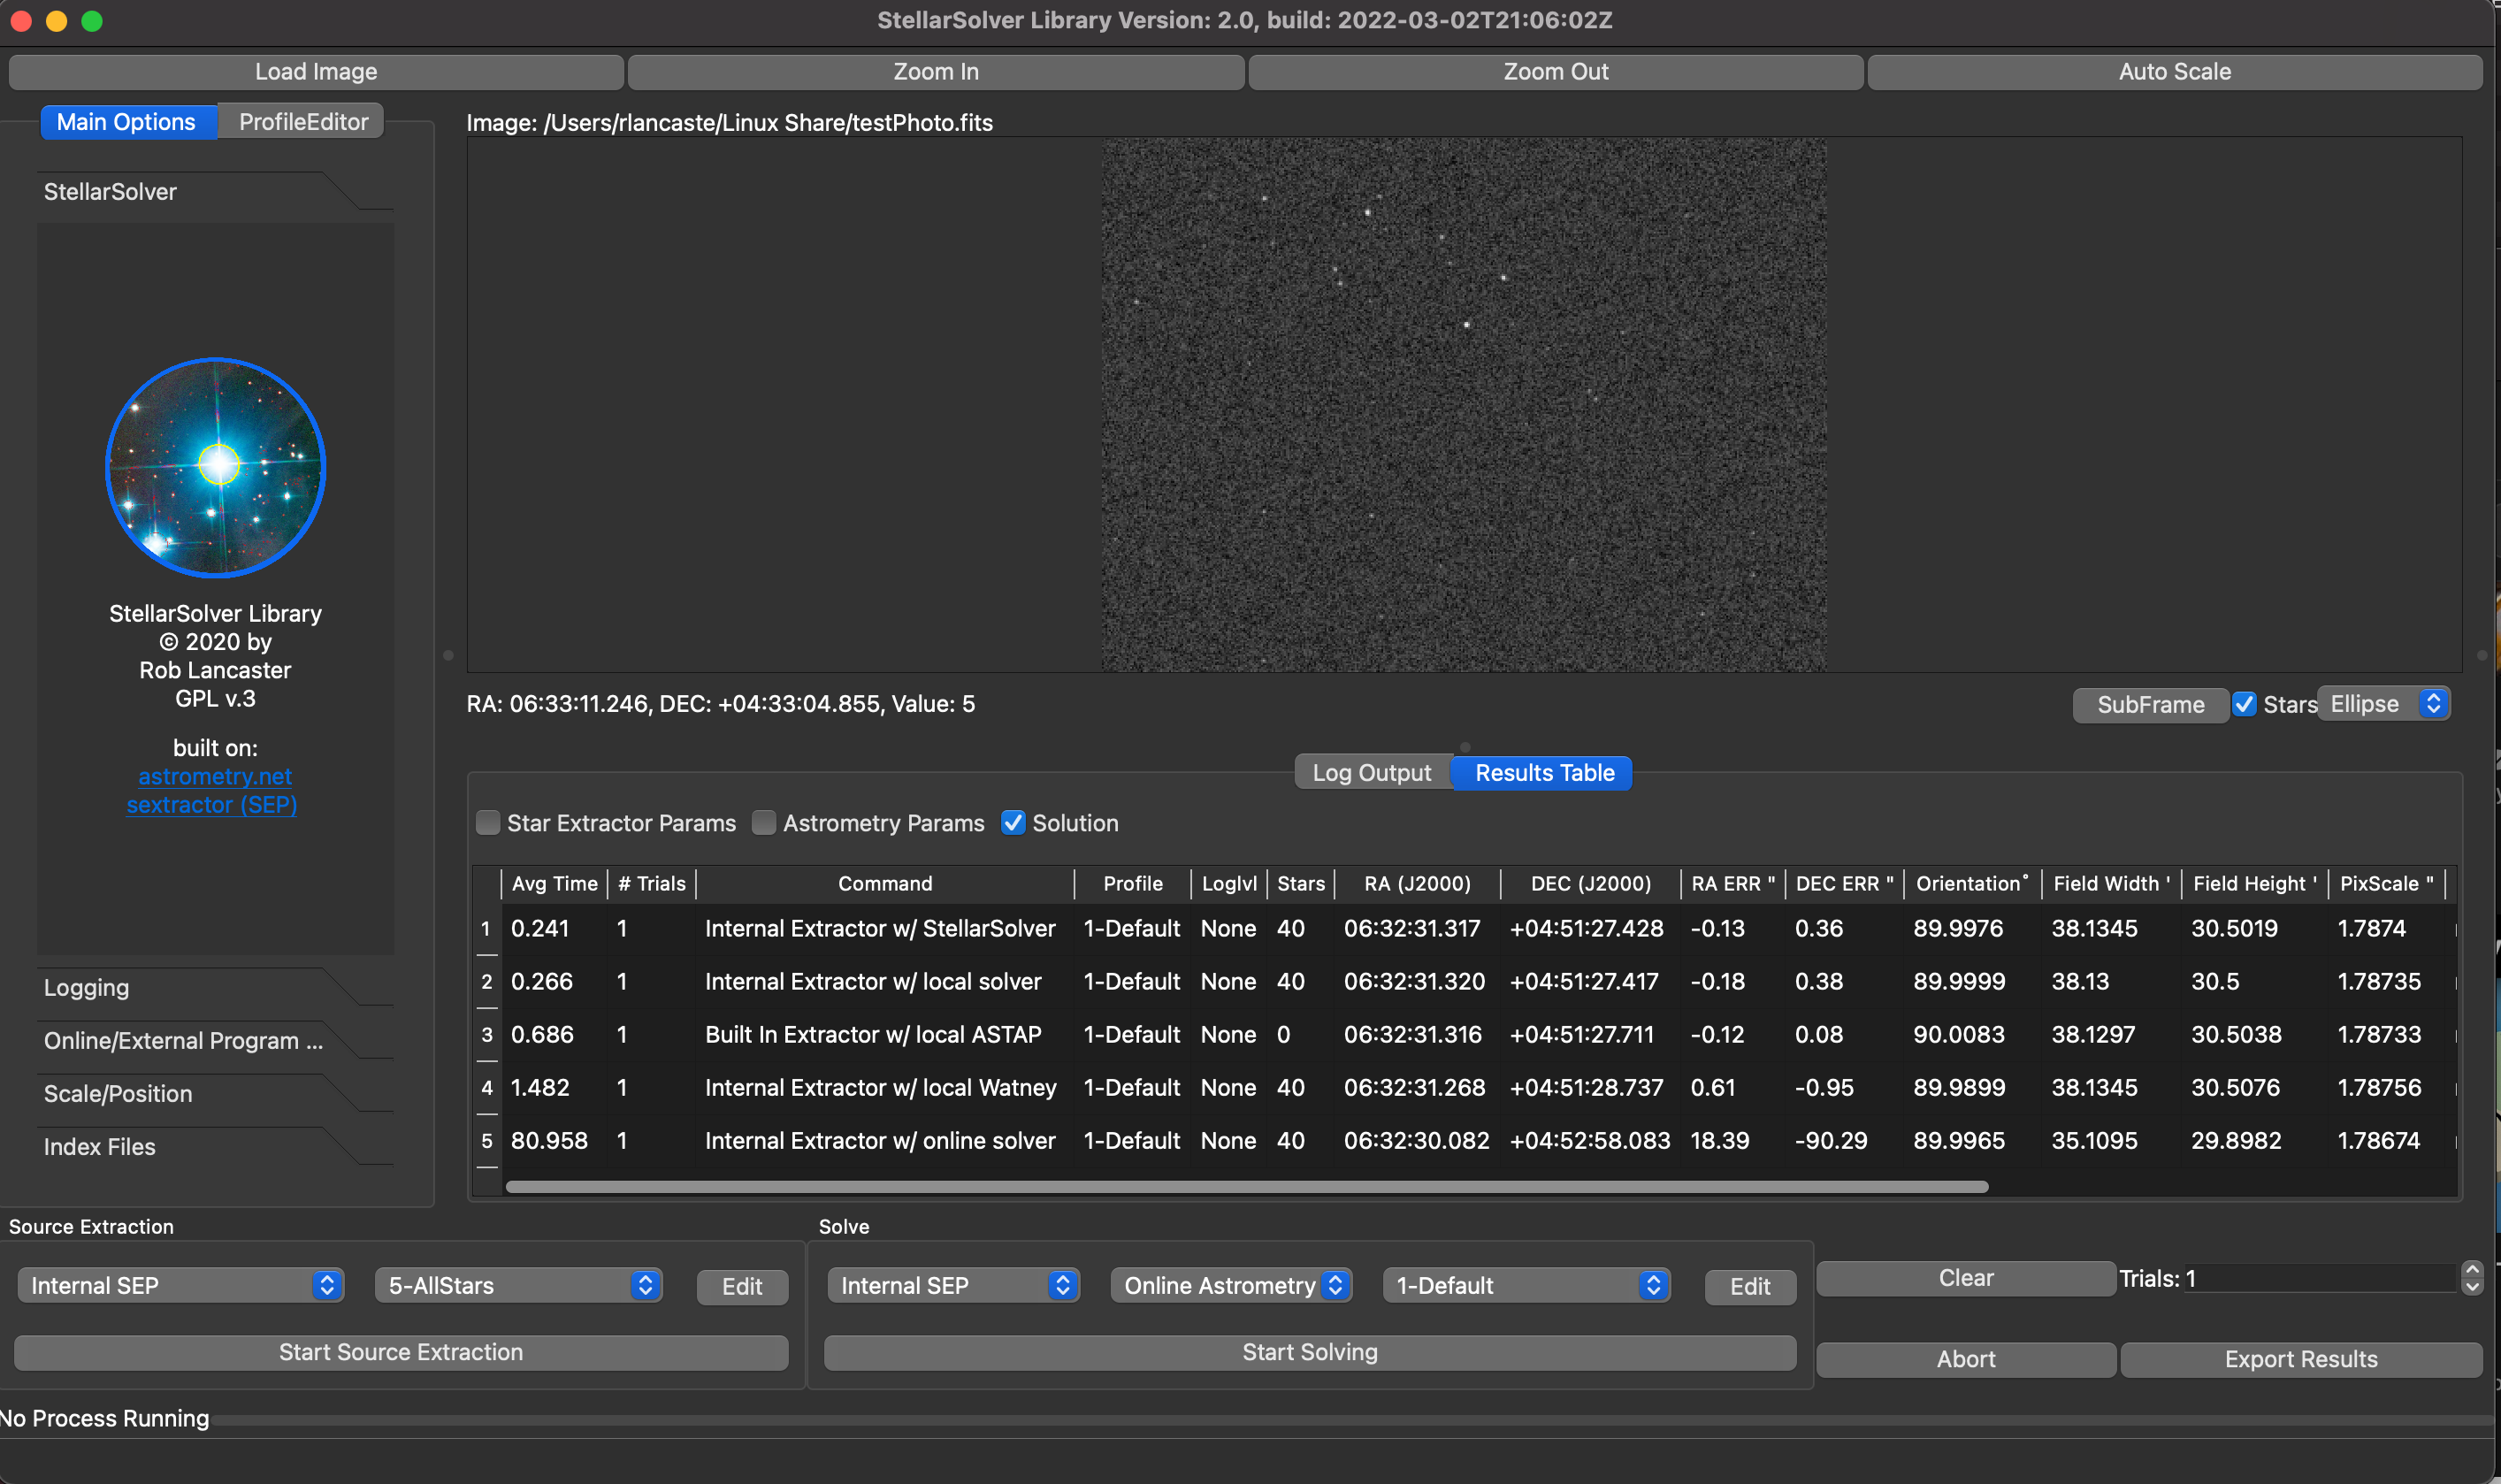Switch to the ProfileEditor tab
The width and height of the screenshot is (2501, 1484).
point(303,122)
